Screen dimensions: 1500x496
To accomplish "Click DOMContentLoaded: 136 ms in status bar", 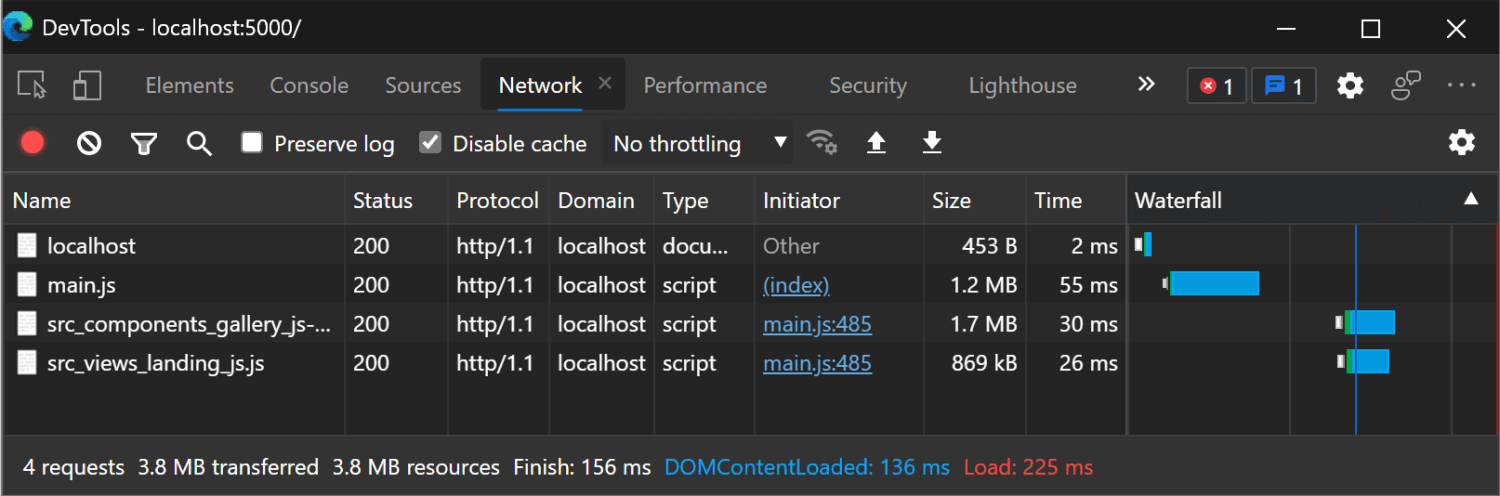I will point(807,467).
